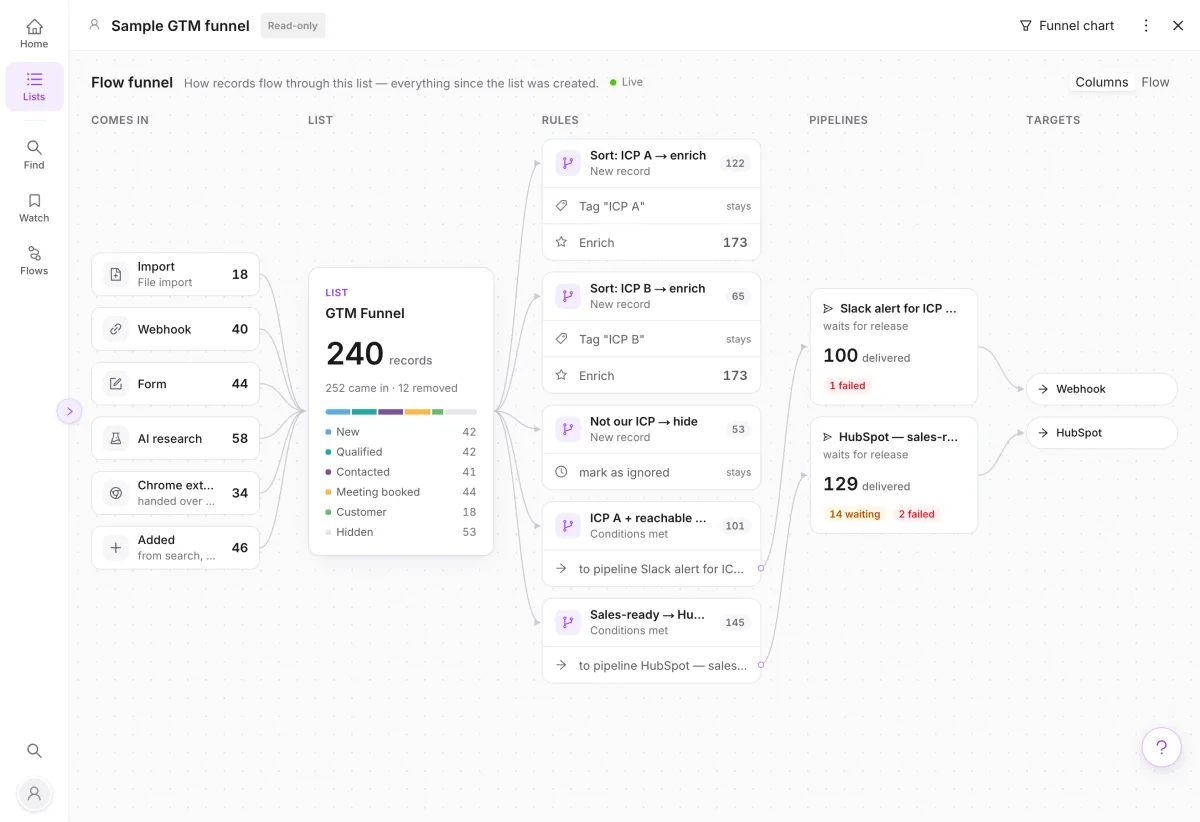Image resolution: width=1200 pixels, height=822 pixels.
Task: Open the HubSpot target
Action: [1101, 433]
